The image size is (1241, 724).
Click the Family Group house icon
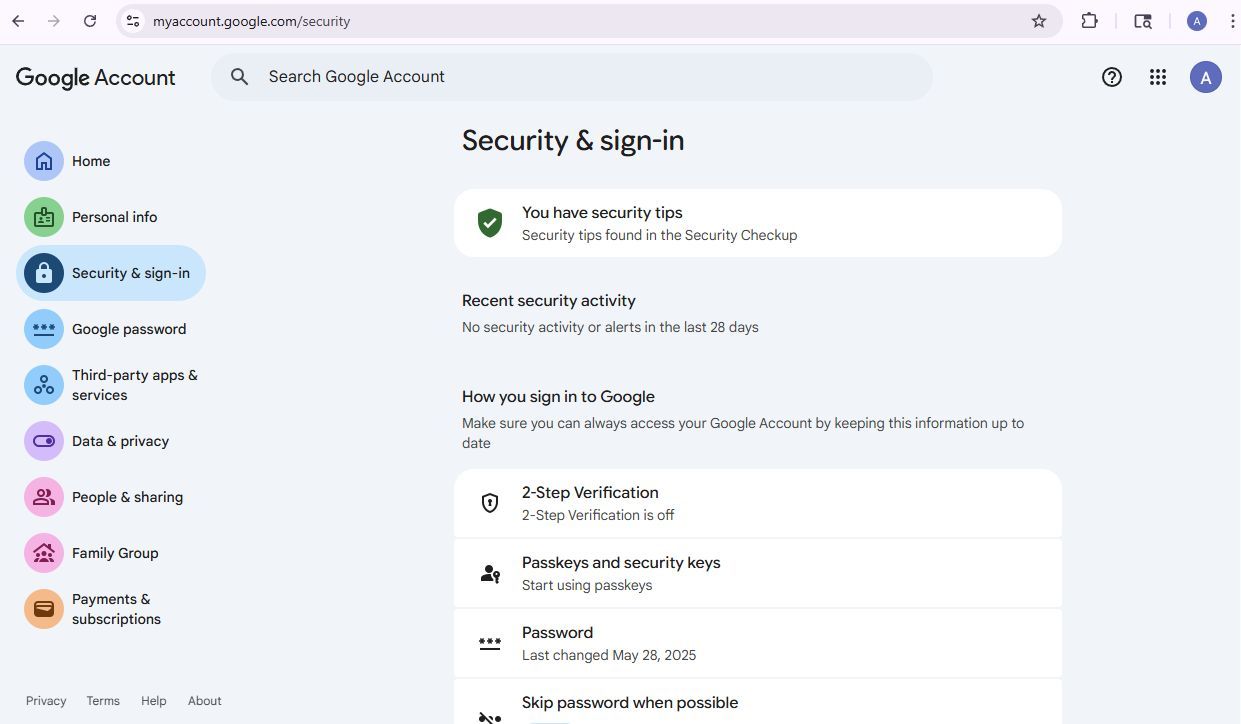pyautogui.click(x=44, y=553)
